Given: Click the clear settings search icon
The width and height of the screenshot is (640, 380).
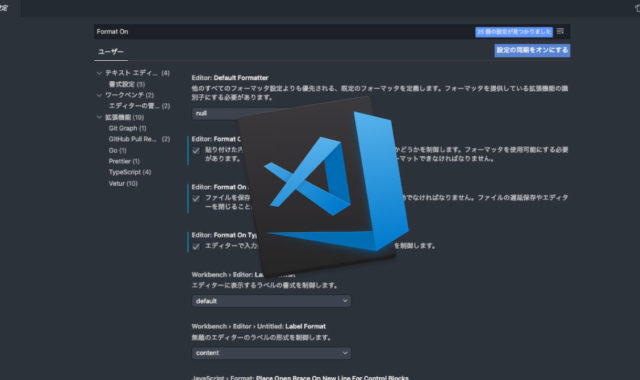Looking at the screenshot, I should coord(560,31).
